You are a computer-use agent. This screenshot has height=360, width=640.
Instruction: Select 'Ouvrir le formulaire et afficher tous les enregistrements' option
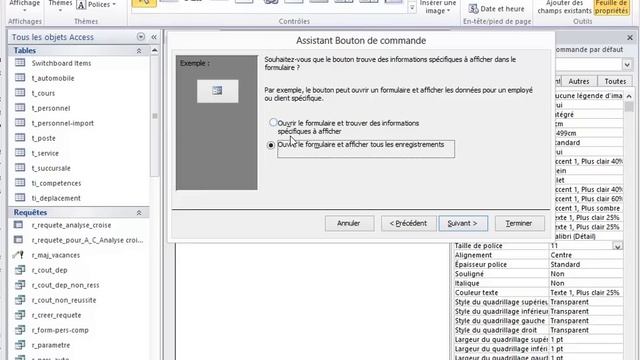(x=271, y=145)
